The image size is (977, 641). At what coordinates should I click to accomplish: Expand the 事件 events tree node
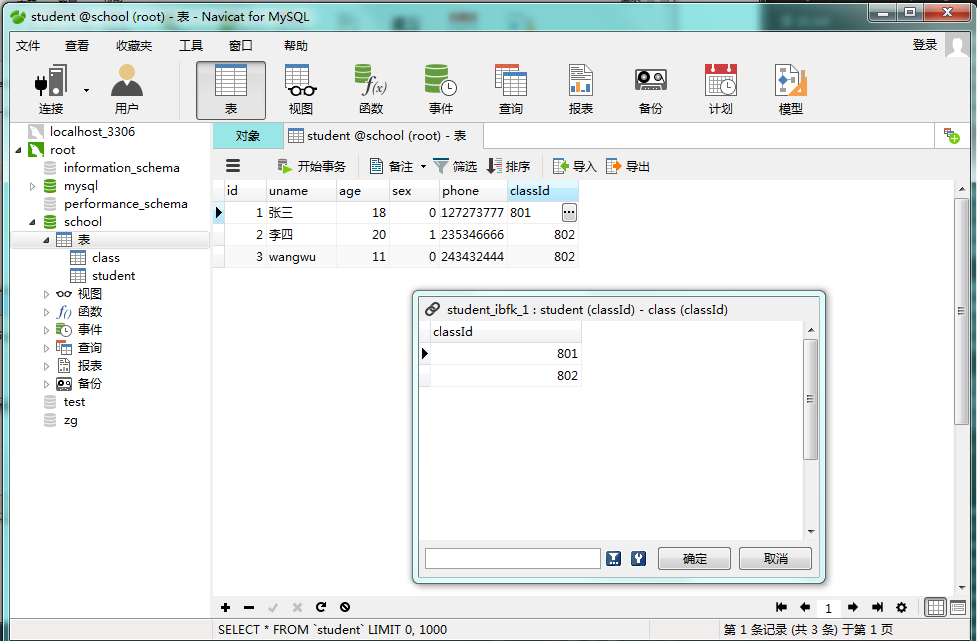pos(46,330)
